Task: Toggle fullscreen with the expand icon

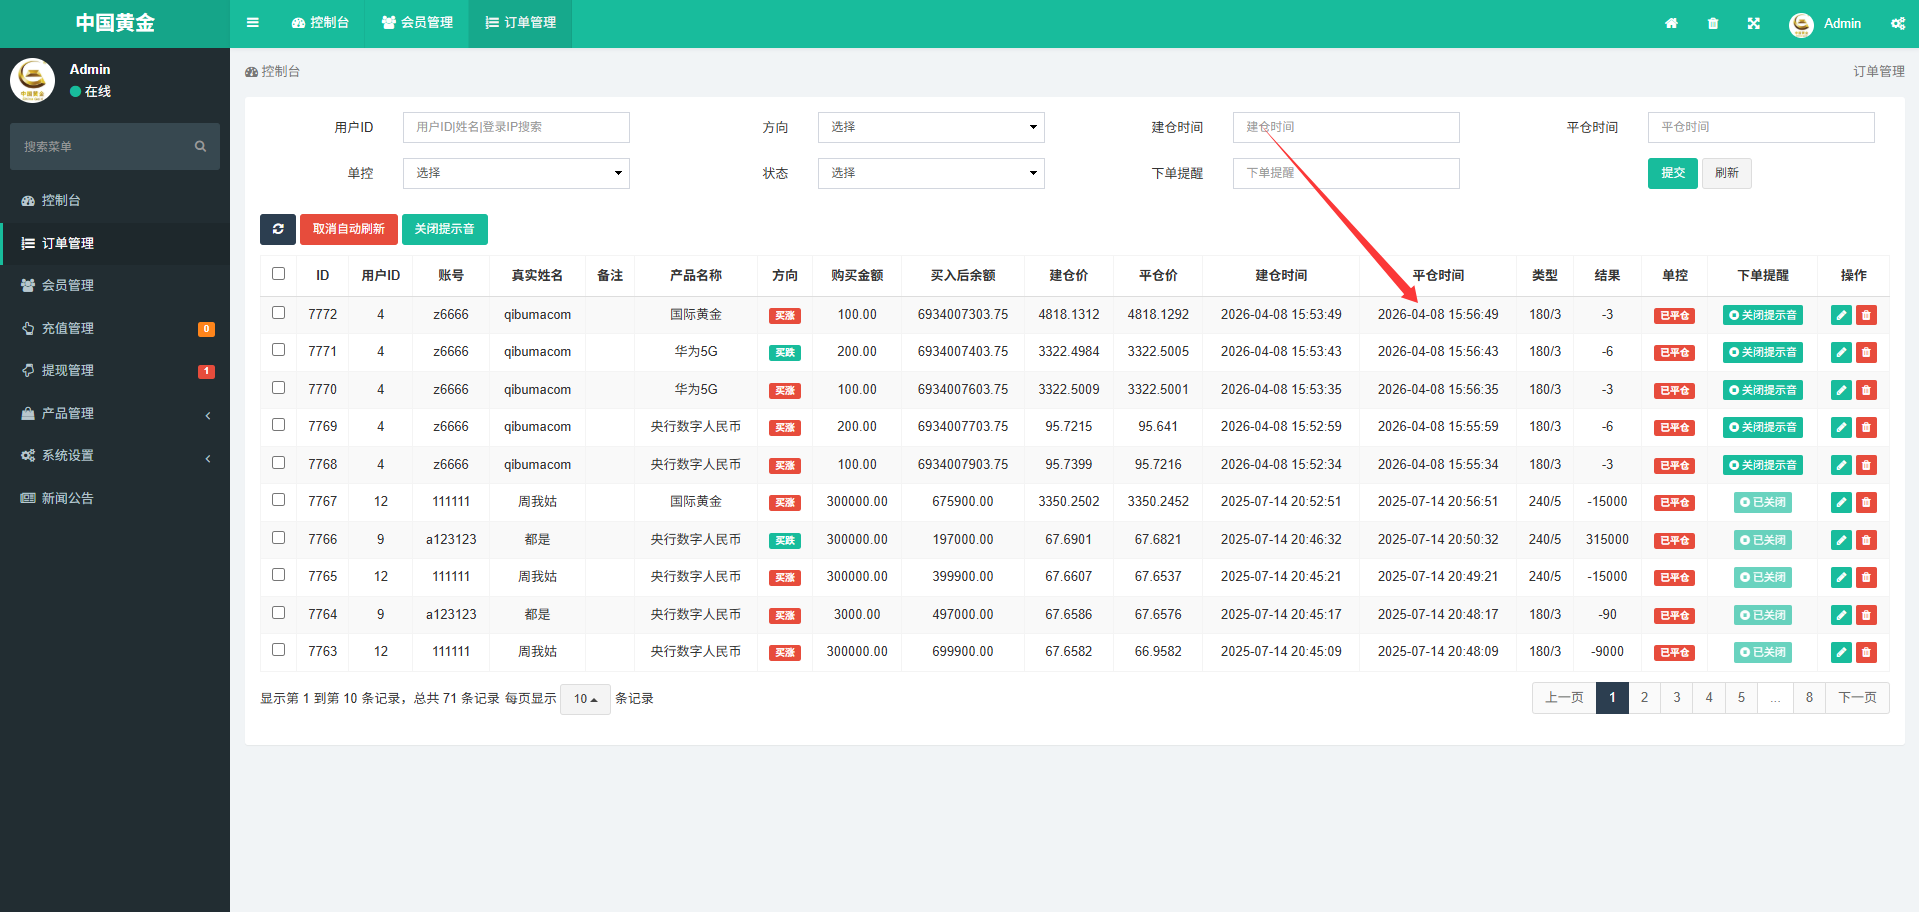Action: (1754, 23)
